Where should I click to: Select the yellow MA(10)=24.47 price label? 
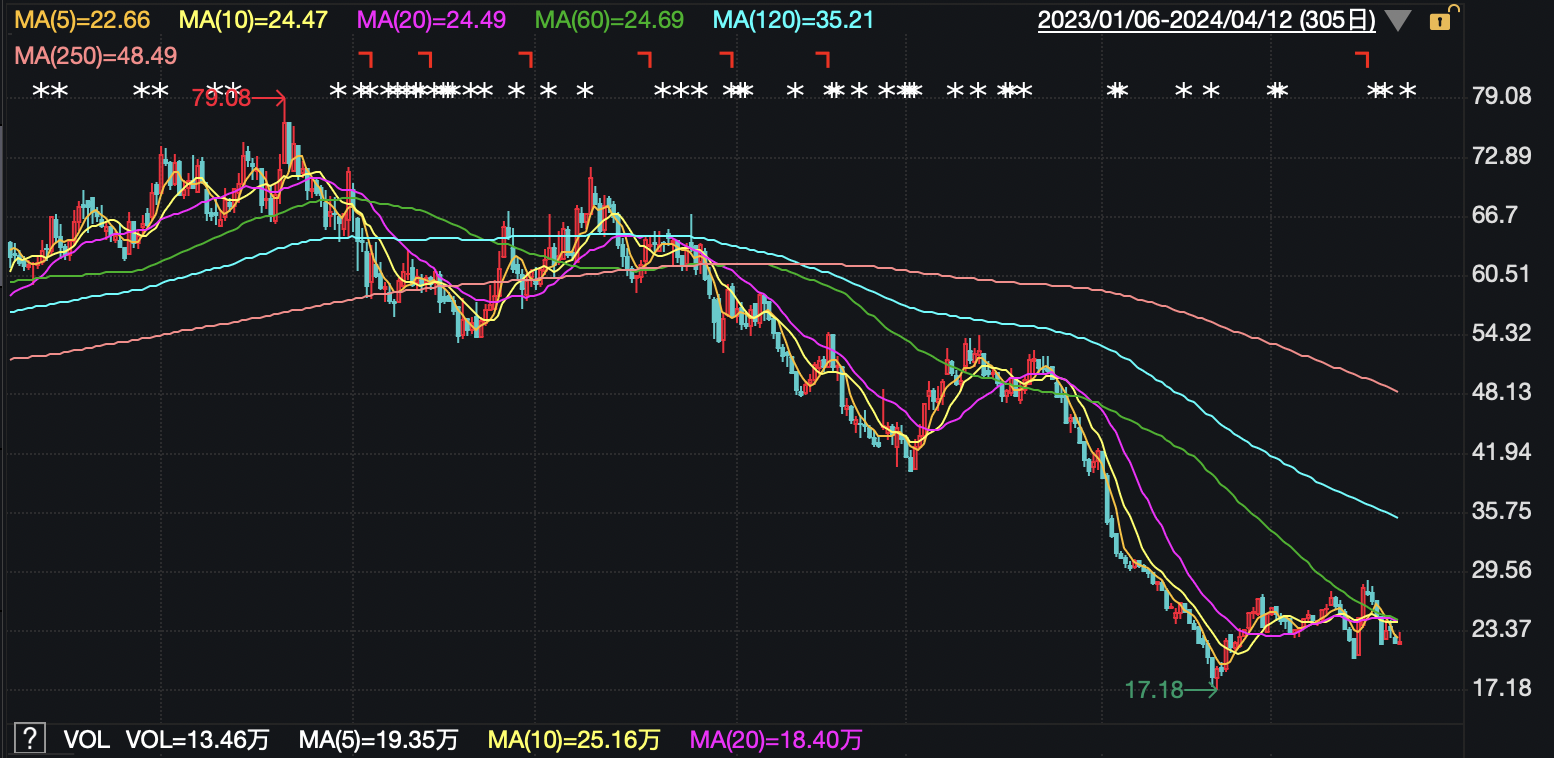(x=253, y=20)
